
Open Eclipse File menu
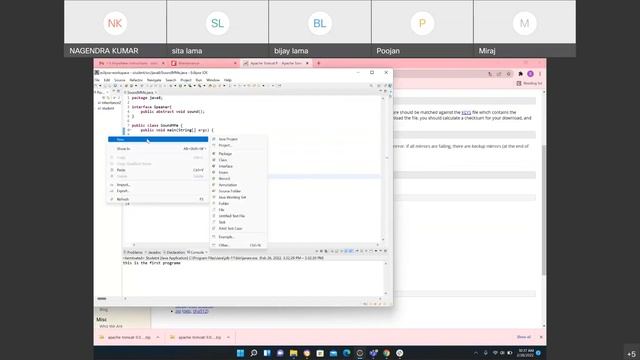(98, 80)
